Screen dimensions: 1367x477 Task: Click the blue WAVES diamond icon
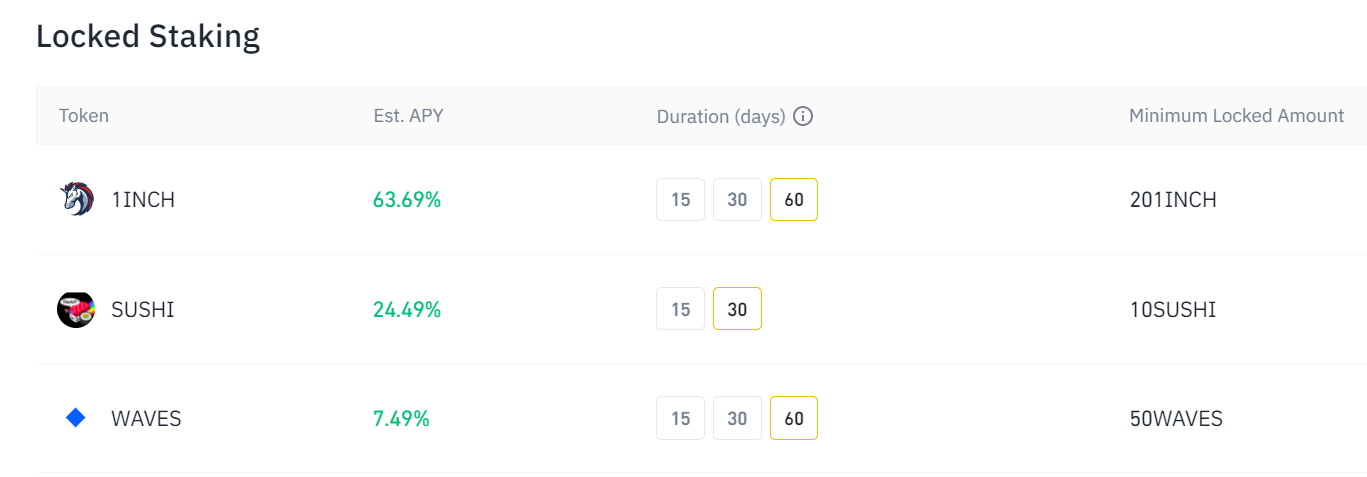click(x=76, y=418)
